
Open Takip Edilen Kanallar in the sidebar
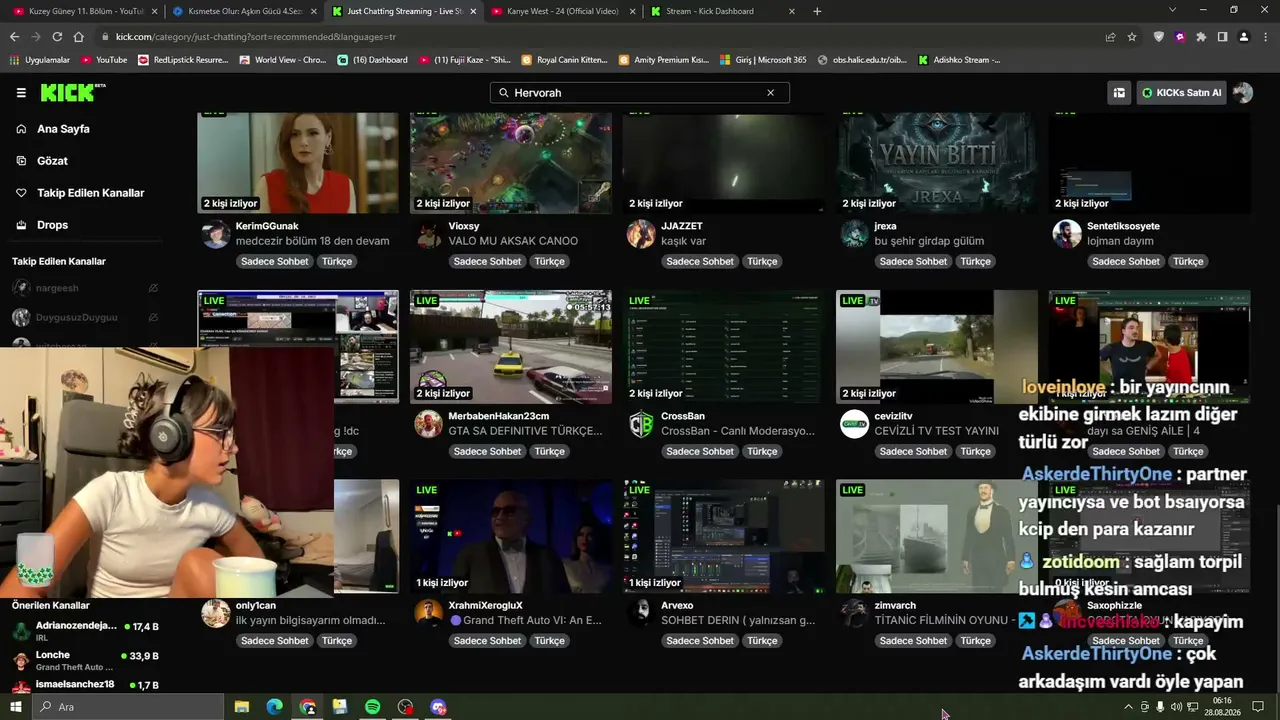90,193
